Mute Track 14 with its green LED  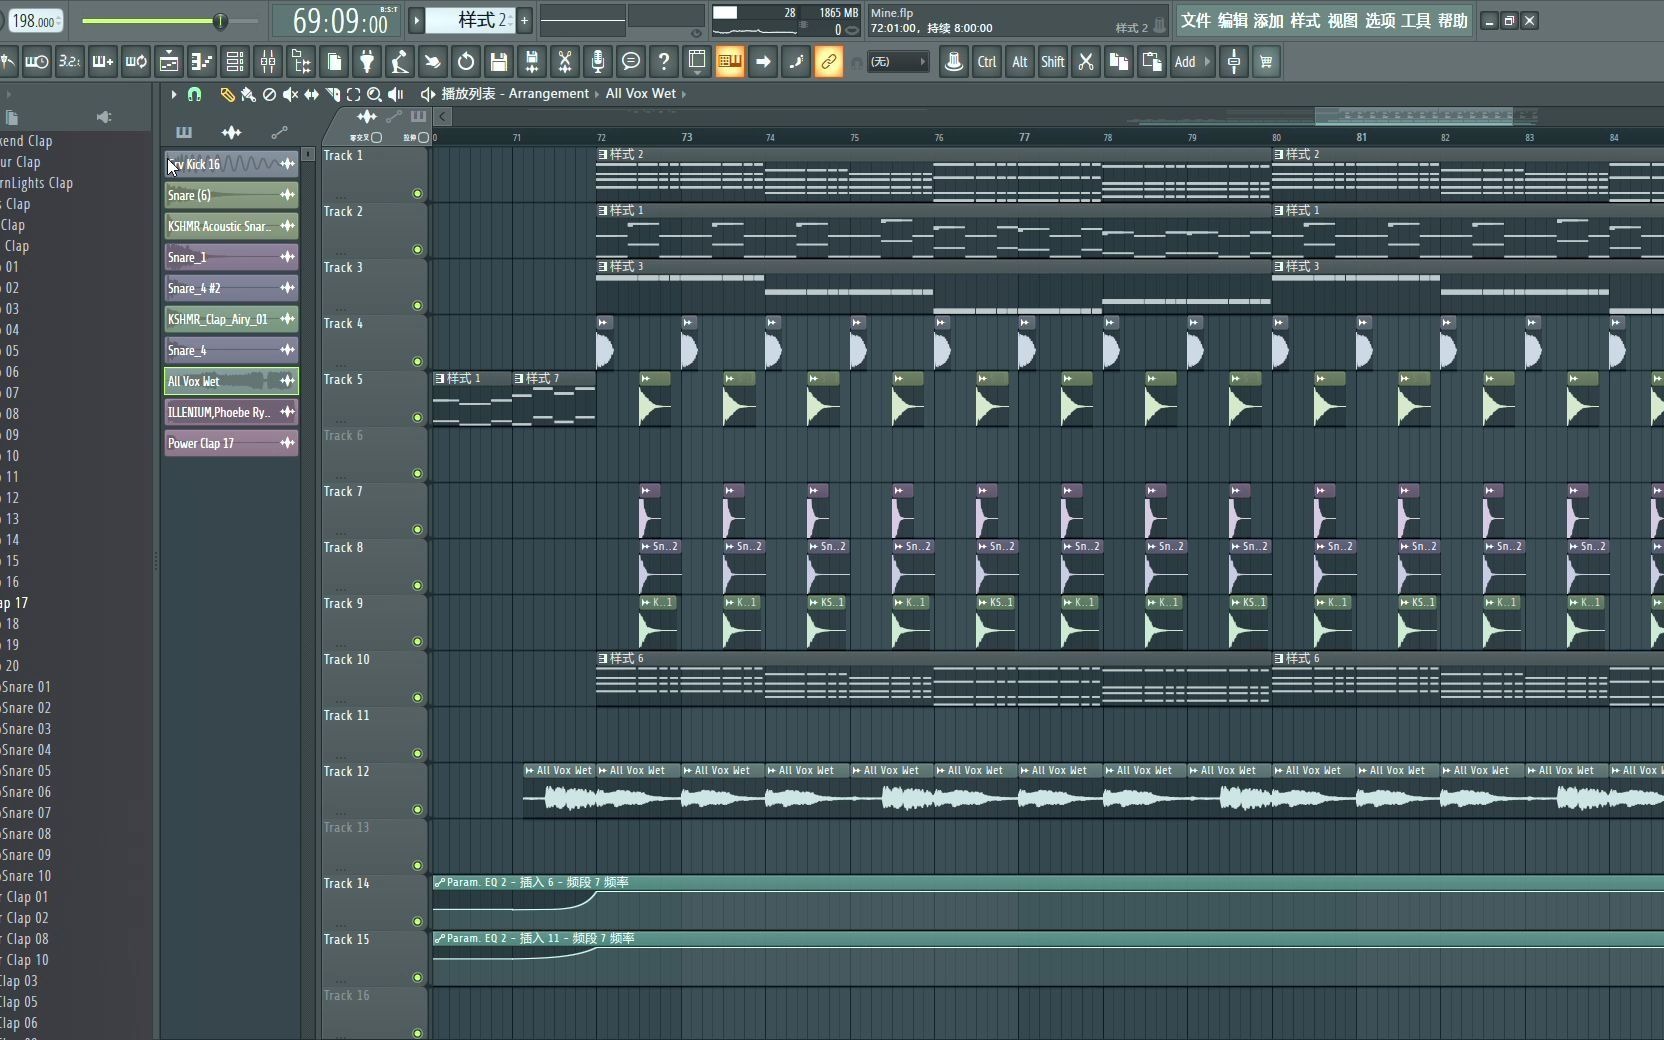click(x=417, y=922)
